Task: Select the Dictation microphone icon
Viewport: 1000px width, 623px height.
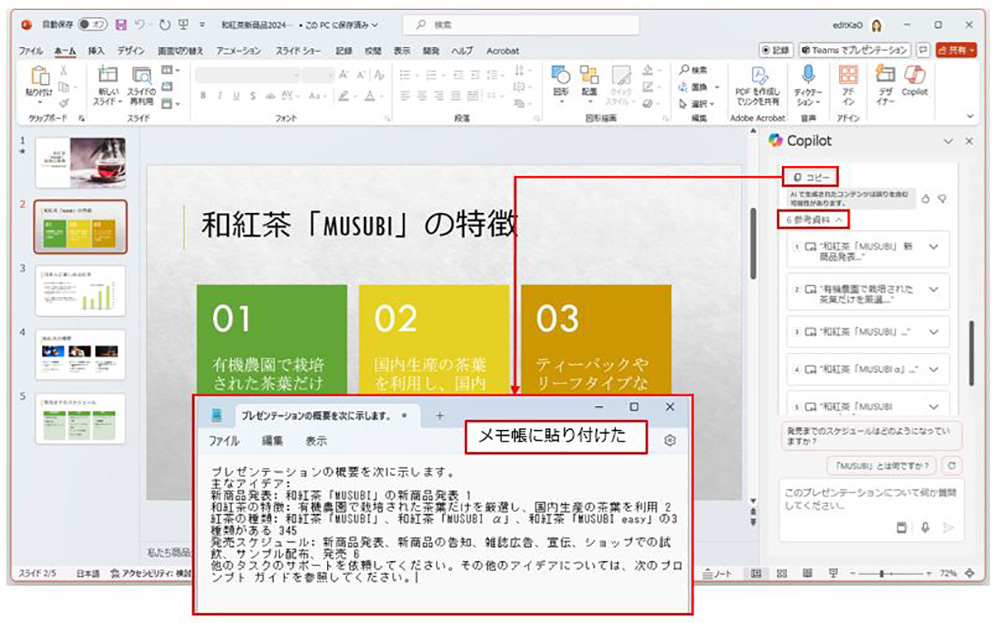Action: click(x=808, y=80)
